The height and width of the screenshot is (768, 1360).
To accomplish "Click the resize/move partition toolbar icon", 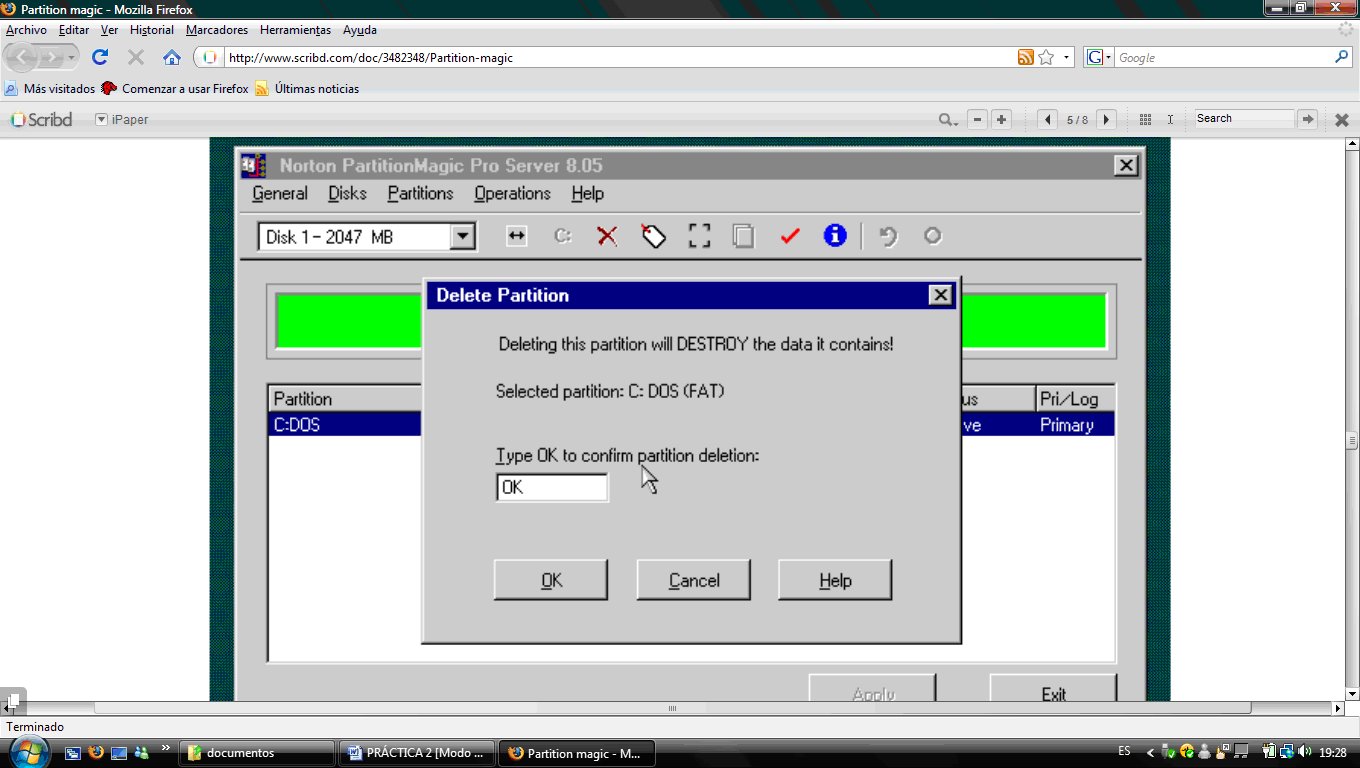I will click(x=516, y=236).
